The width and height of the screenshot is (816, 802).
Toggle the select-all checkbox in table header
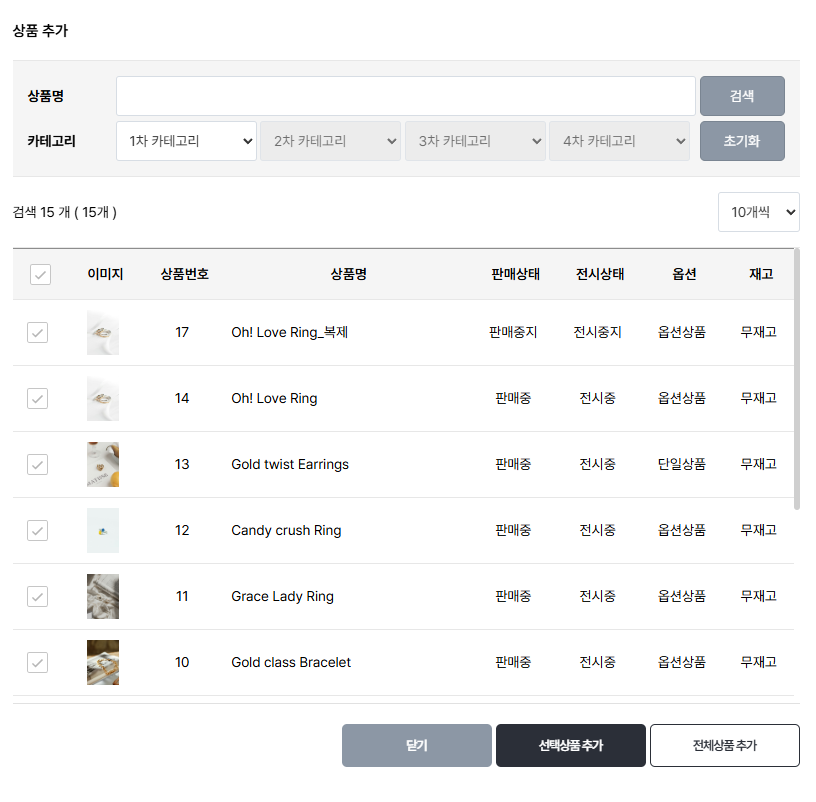[40, 275]
